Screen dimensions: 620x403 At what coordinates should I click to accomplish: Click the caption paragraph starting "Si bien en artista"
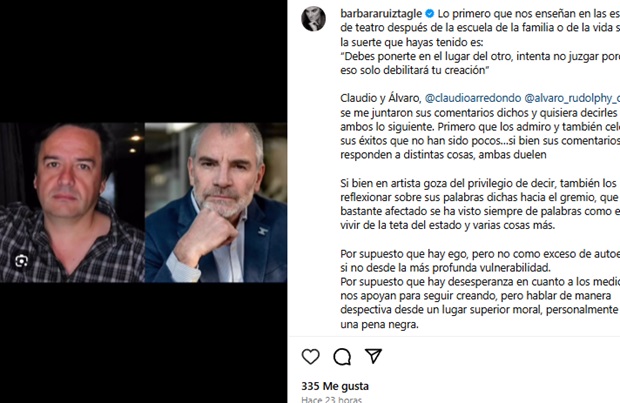(480, 204)
